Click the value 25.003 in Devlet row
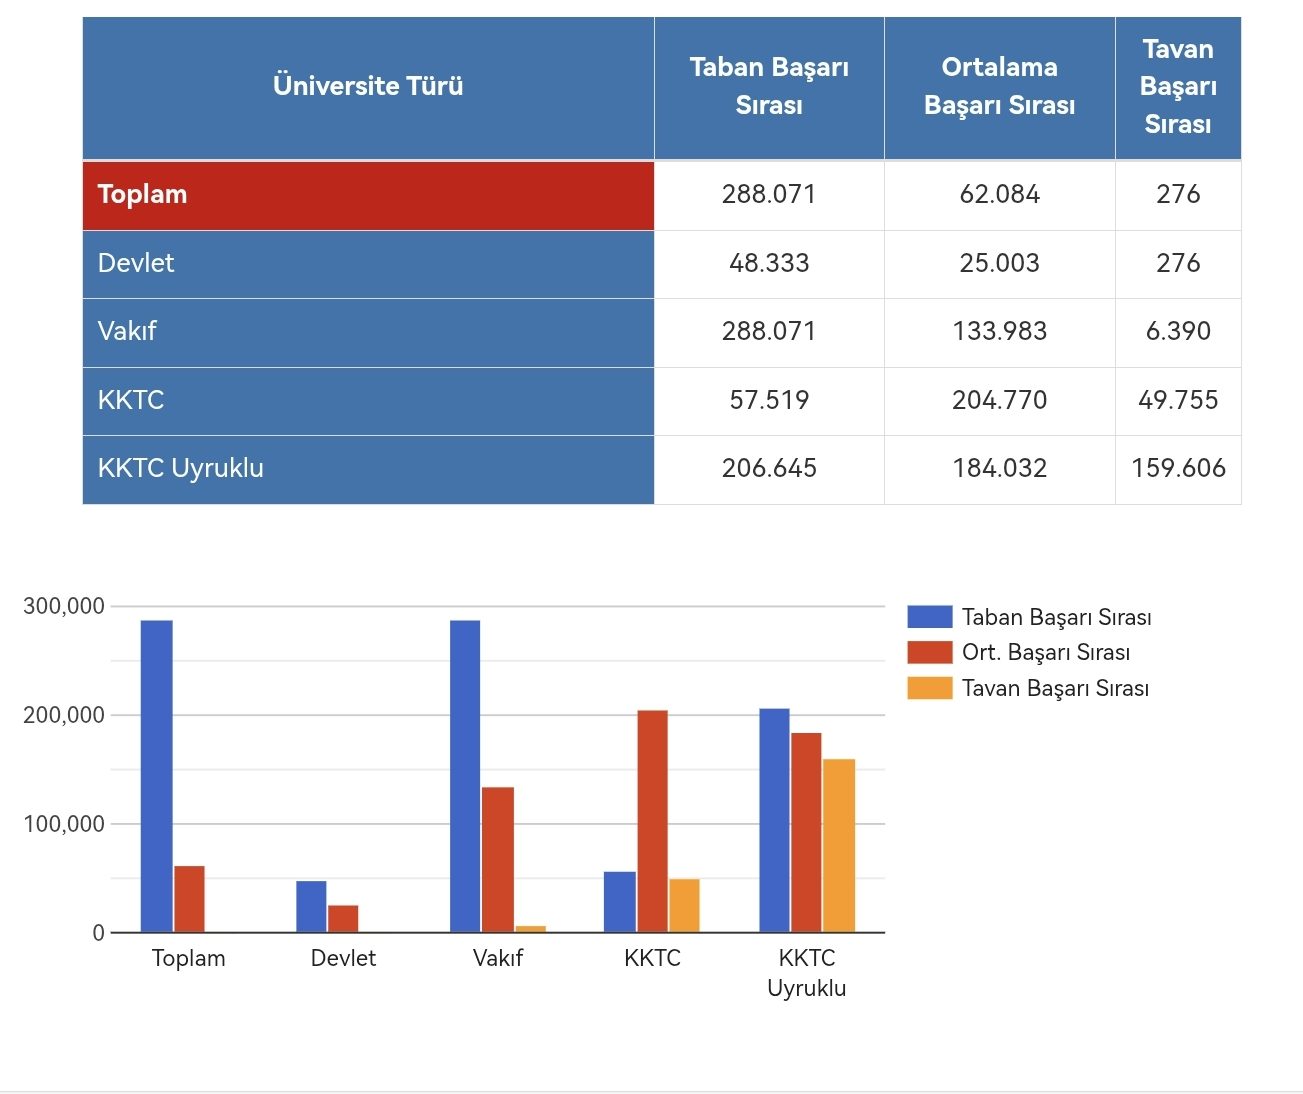This screenshot has width=1303, height=1094. [x=1000, y=263]
